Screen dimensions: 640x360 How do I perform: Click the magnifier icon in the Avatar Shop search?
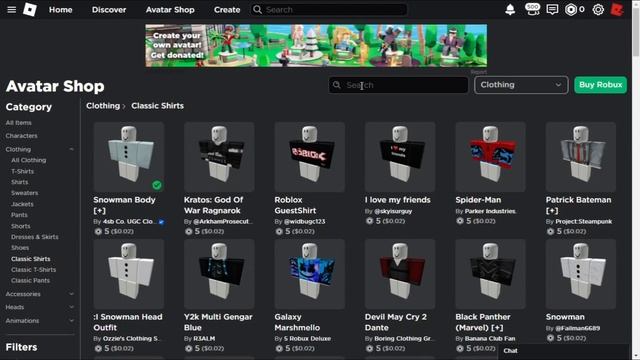[337, 85]
